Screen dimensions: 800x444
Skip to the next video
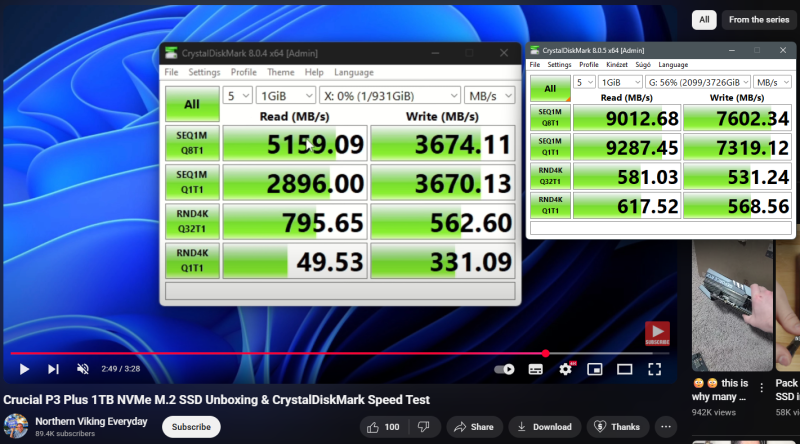53,369
